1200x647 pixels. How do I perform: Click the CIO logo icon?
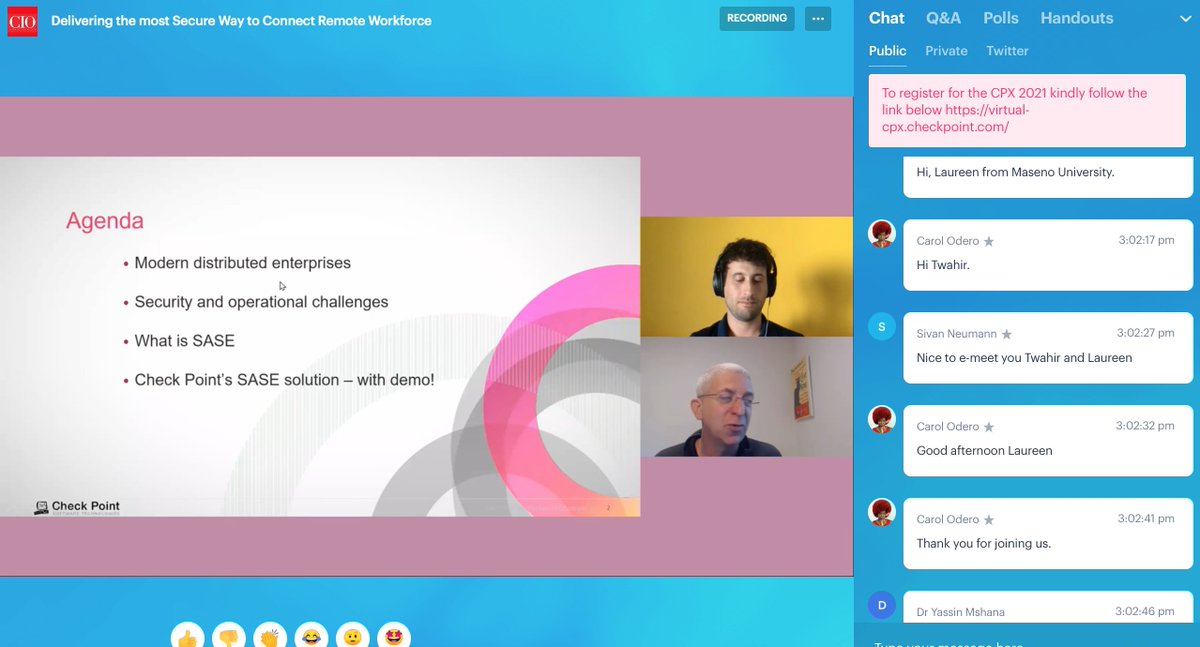[x=22, y=20]
